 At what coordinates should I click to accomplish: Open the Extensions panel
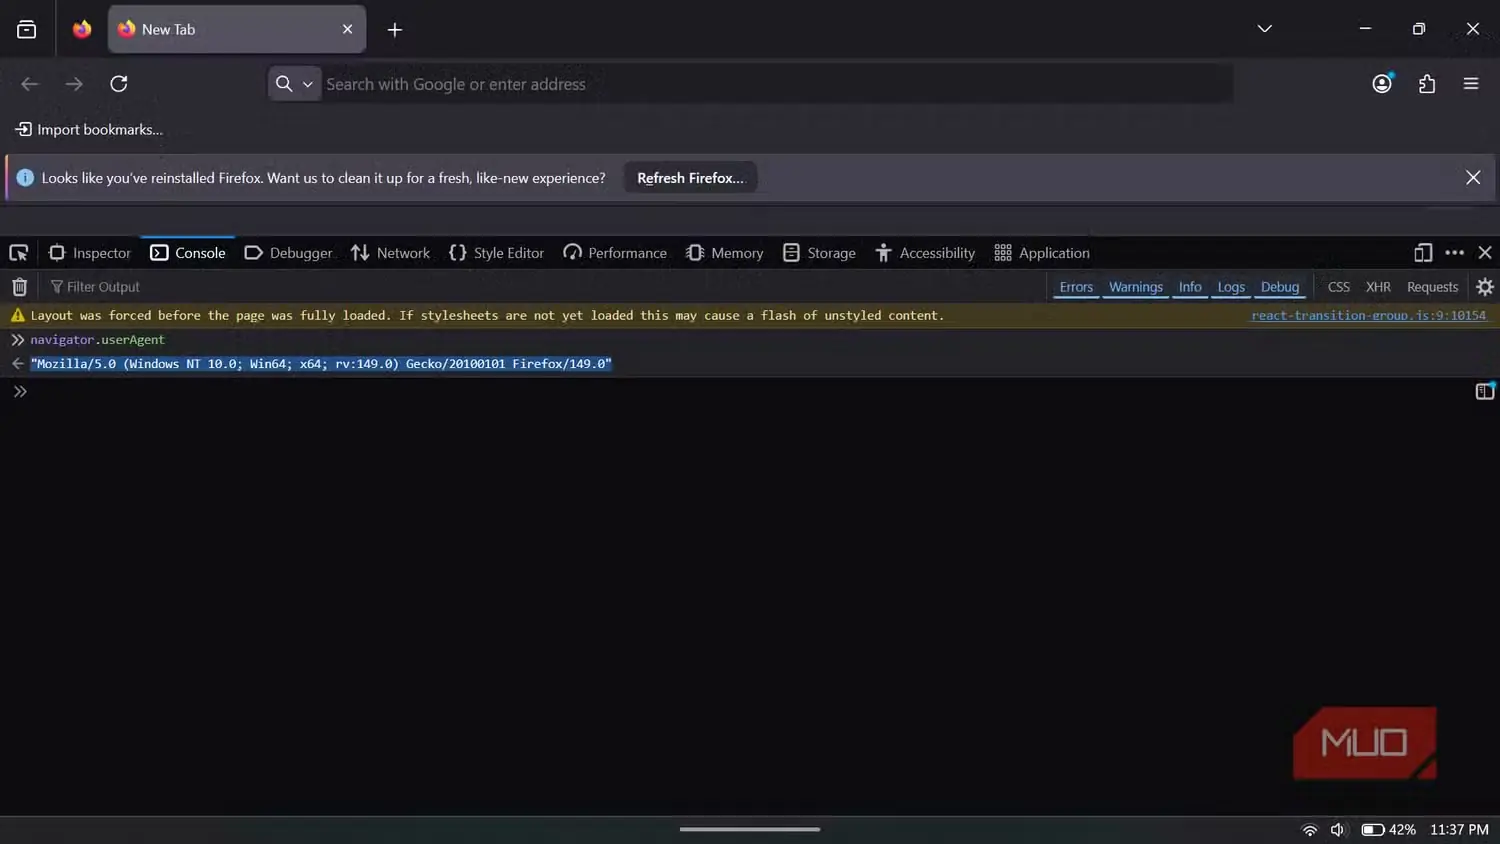1427,84
